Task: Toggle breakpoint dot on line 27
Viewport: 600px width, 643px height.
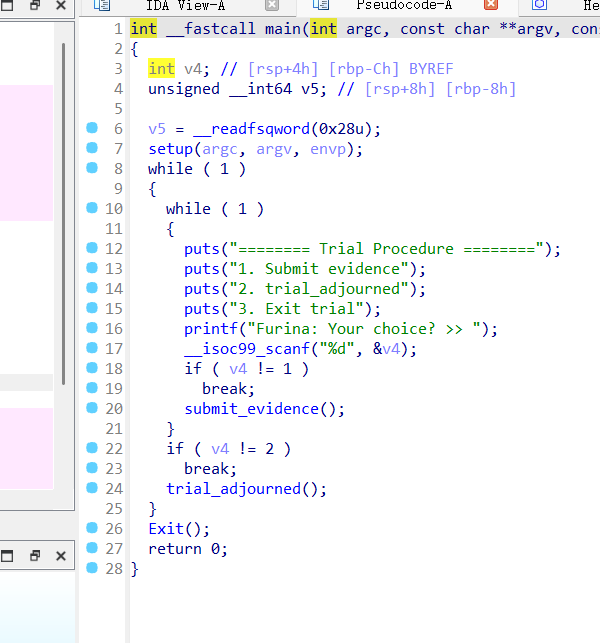Action: pos(92,548)
